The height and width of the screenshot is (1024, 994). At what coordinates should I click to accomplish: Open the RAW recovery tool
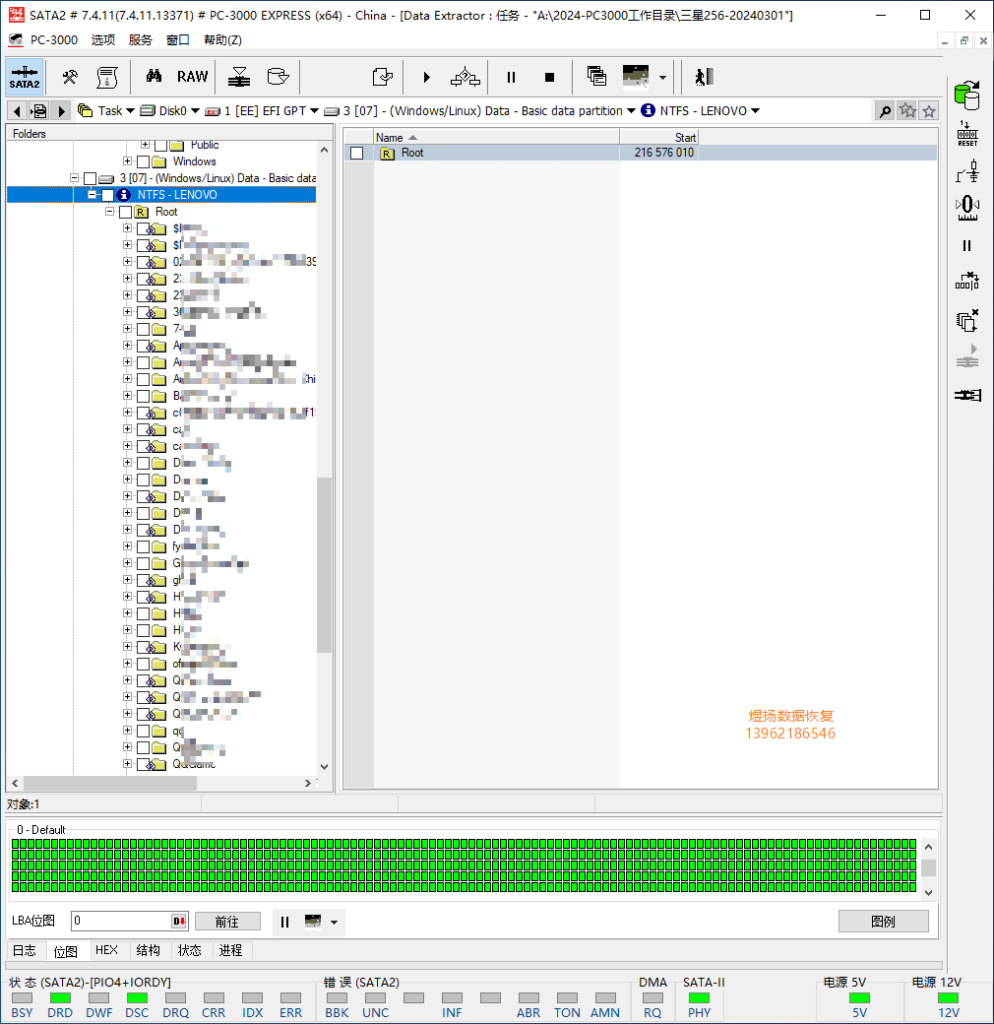pyautogui.click(x=192, y=77)
